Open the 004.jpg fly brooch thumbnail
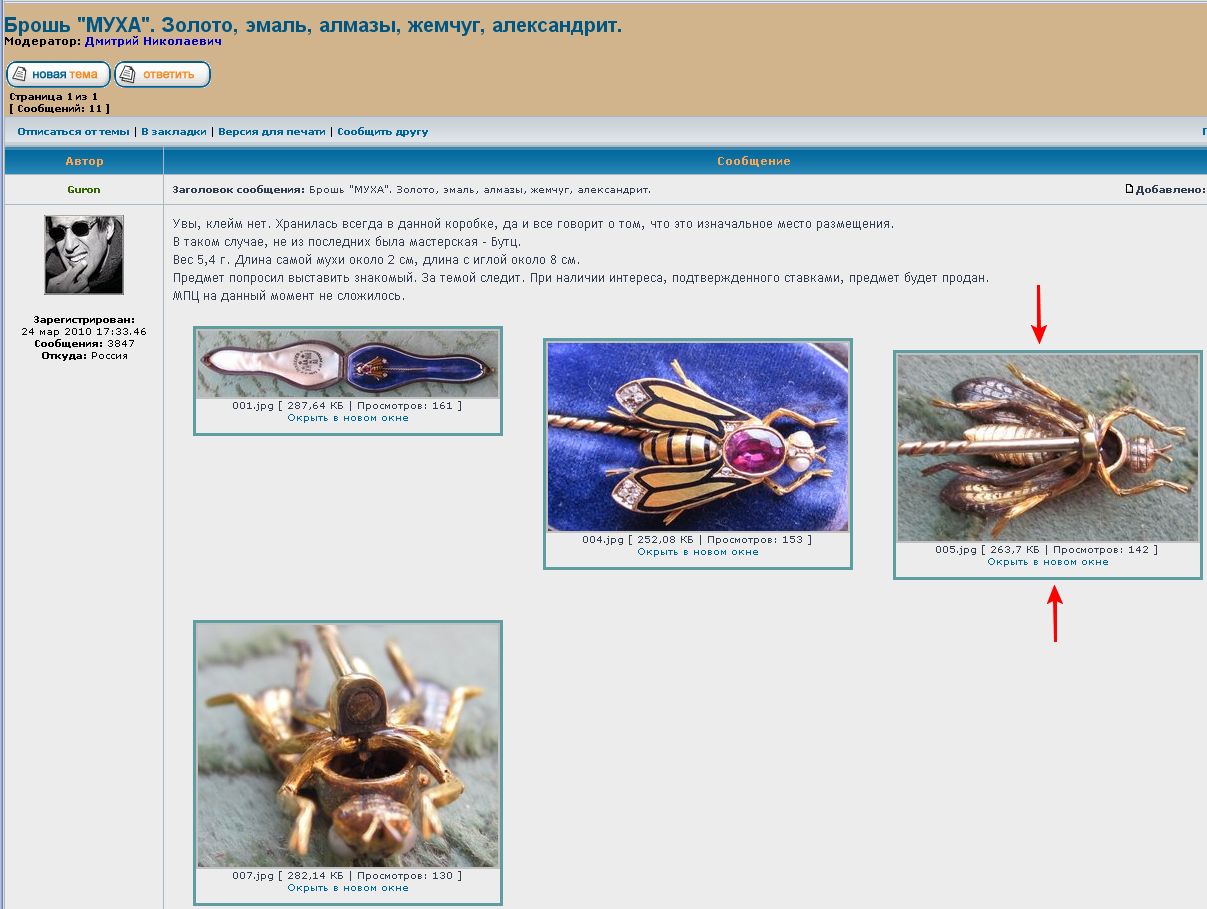 click(x=698, y=436)
